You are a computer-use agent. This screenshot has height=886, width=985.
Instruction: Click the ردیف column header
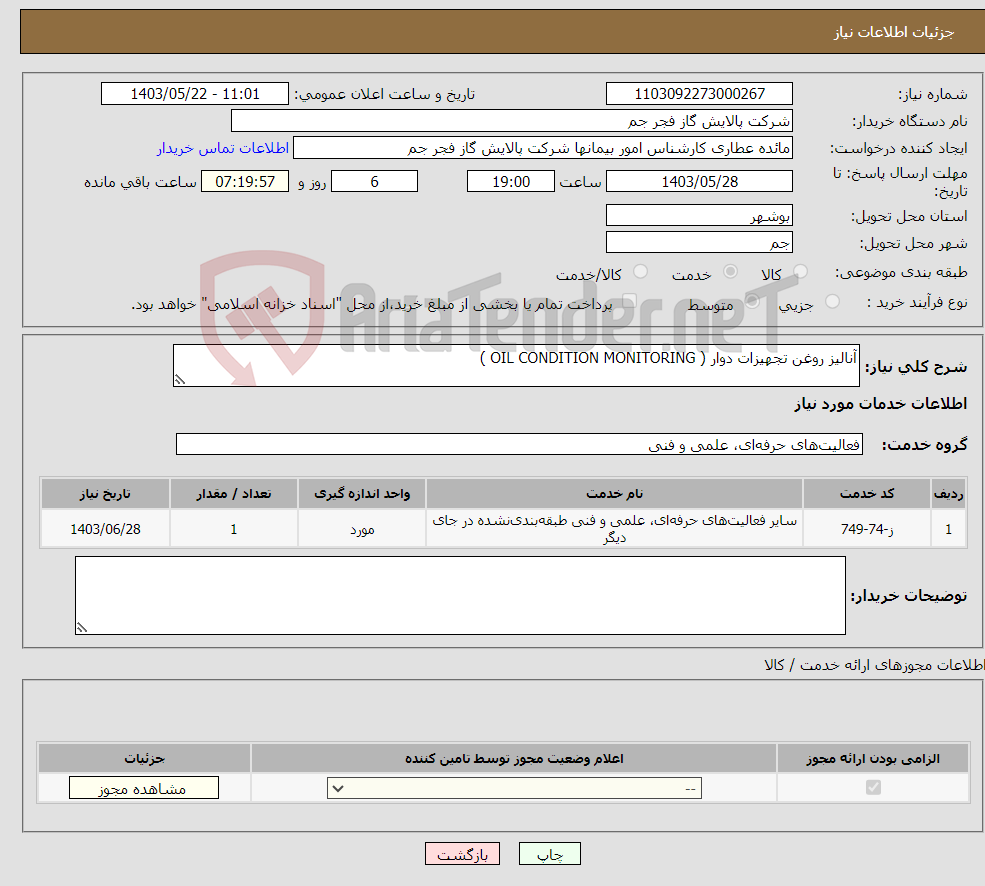coord(949,494)
